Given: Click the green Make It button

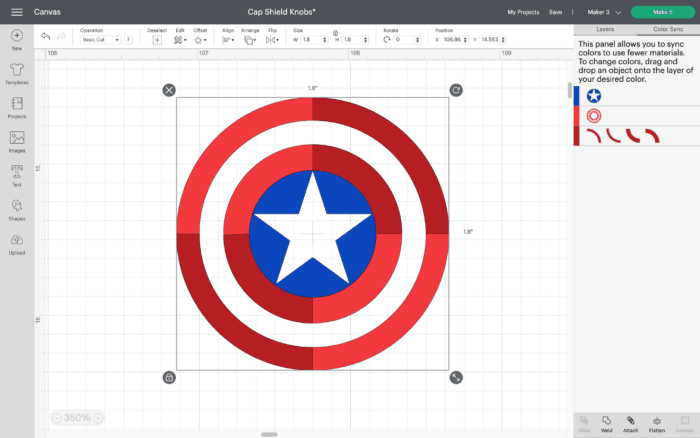Looking at the screenshot, I should [x=662, y=12].
